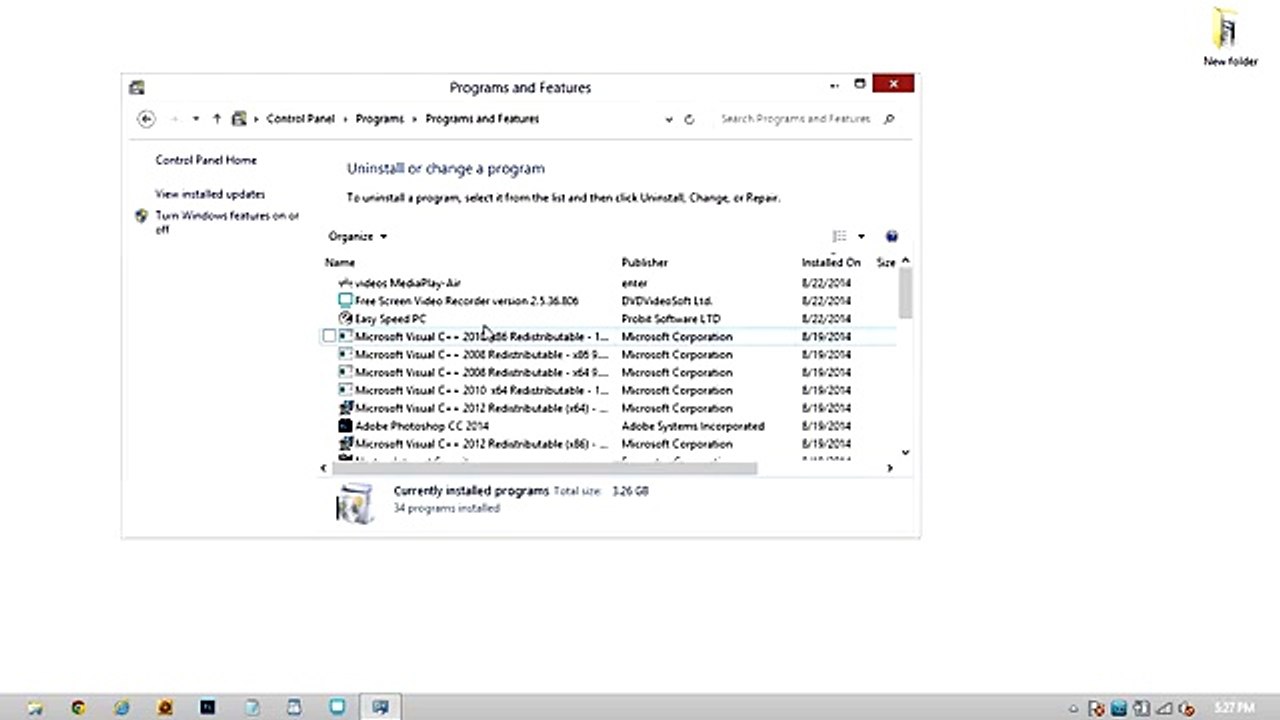This screenshot has width=1280, height=720.
Task: Select the Easy Speed PC entry
Action: (390, 319)
